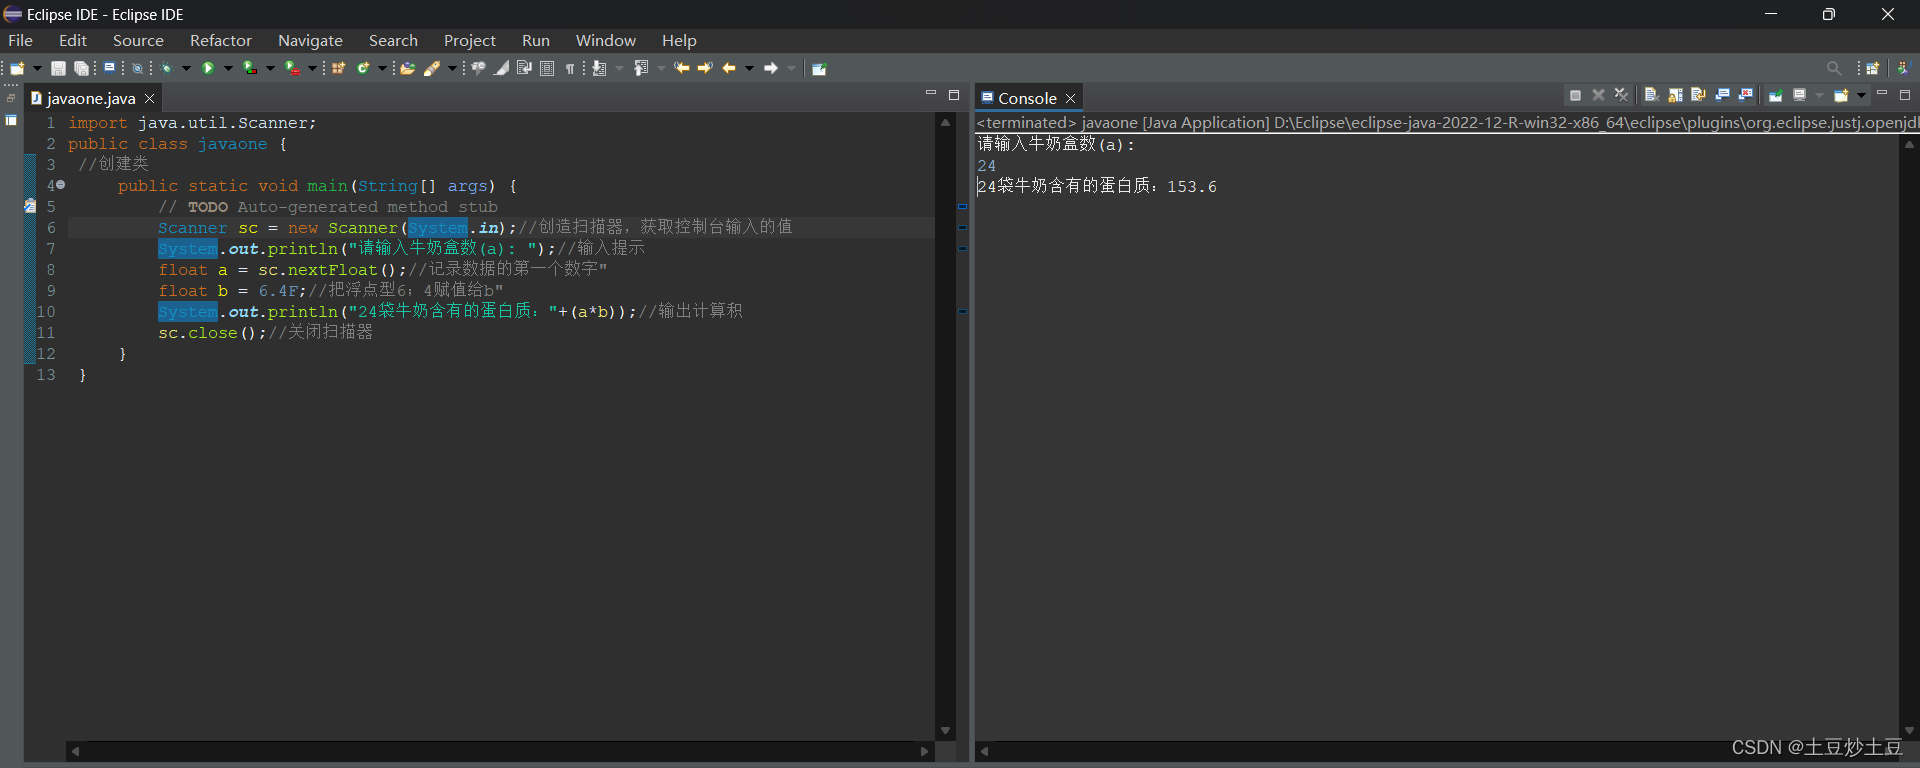Toggle Show Console When Standard Out Changes

point(1722,95)
